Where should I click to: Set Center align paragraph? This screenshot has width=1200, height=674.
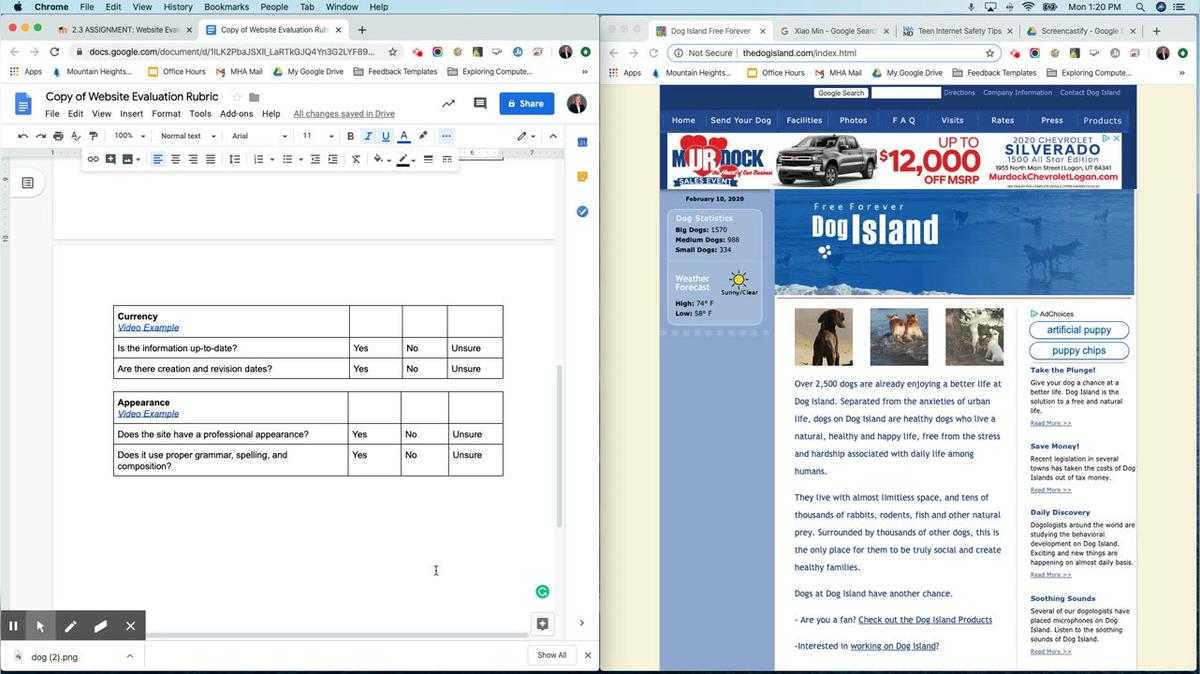click(176, 159)
